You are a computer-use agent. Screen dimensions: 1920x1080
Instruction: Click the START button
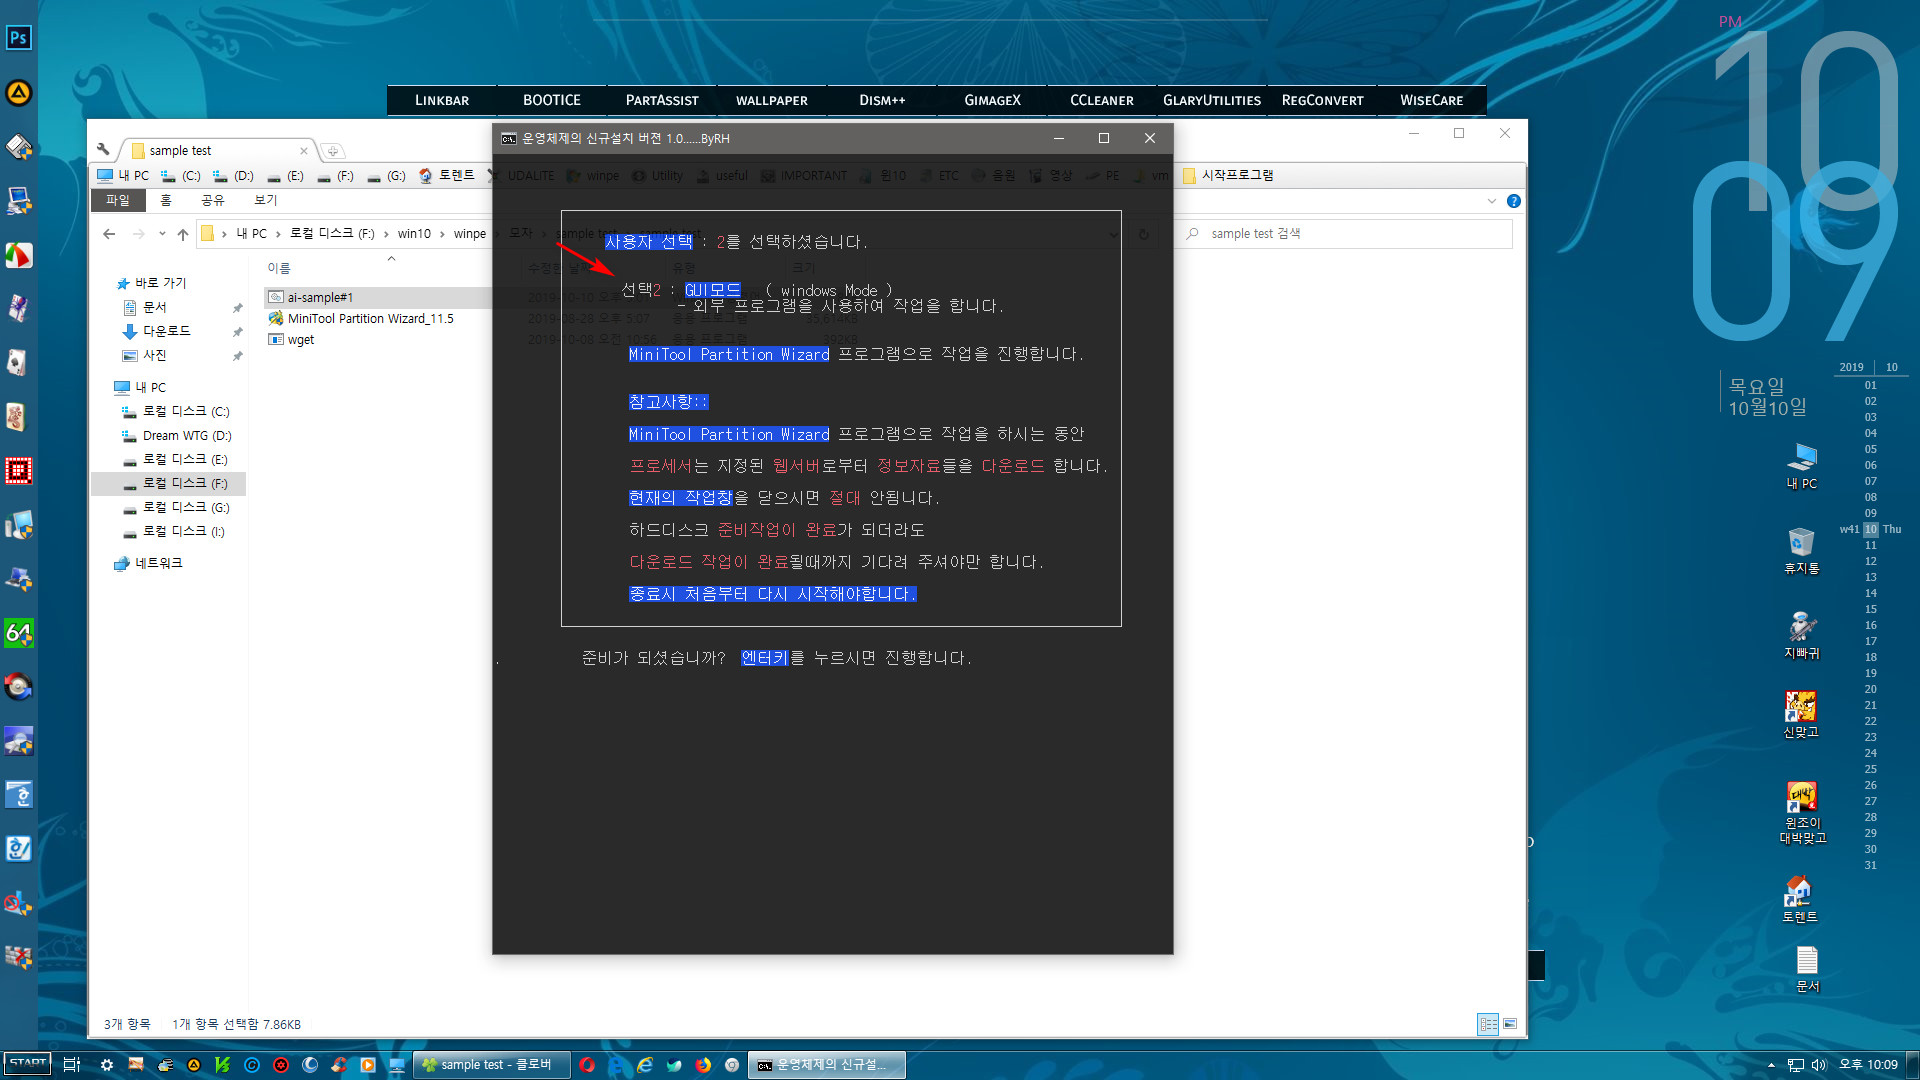(28, 1064)
